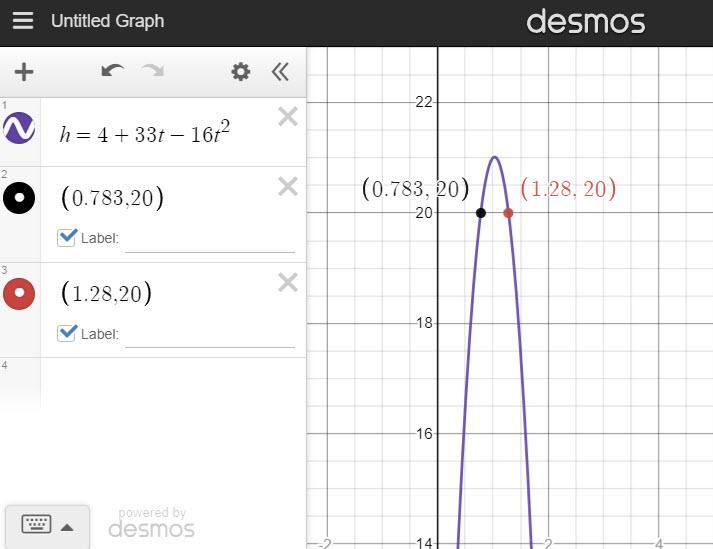
Task: Click y-axis label 22
Action: pos(424,102)
